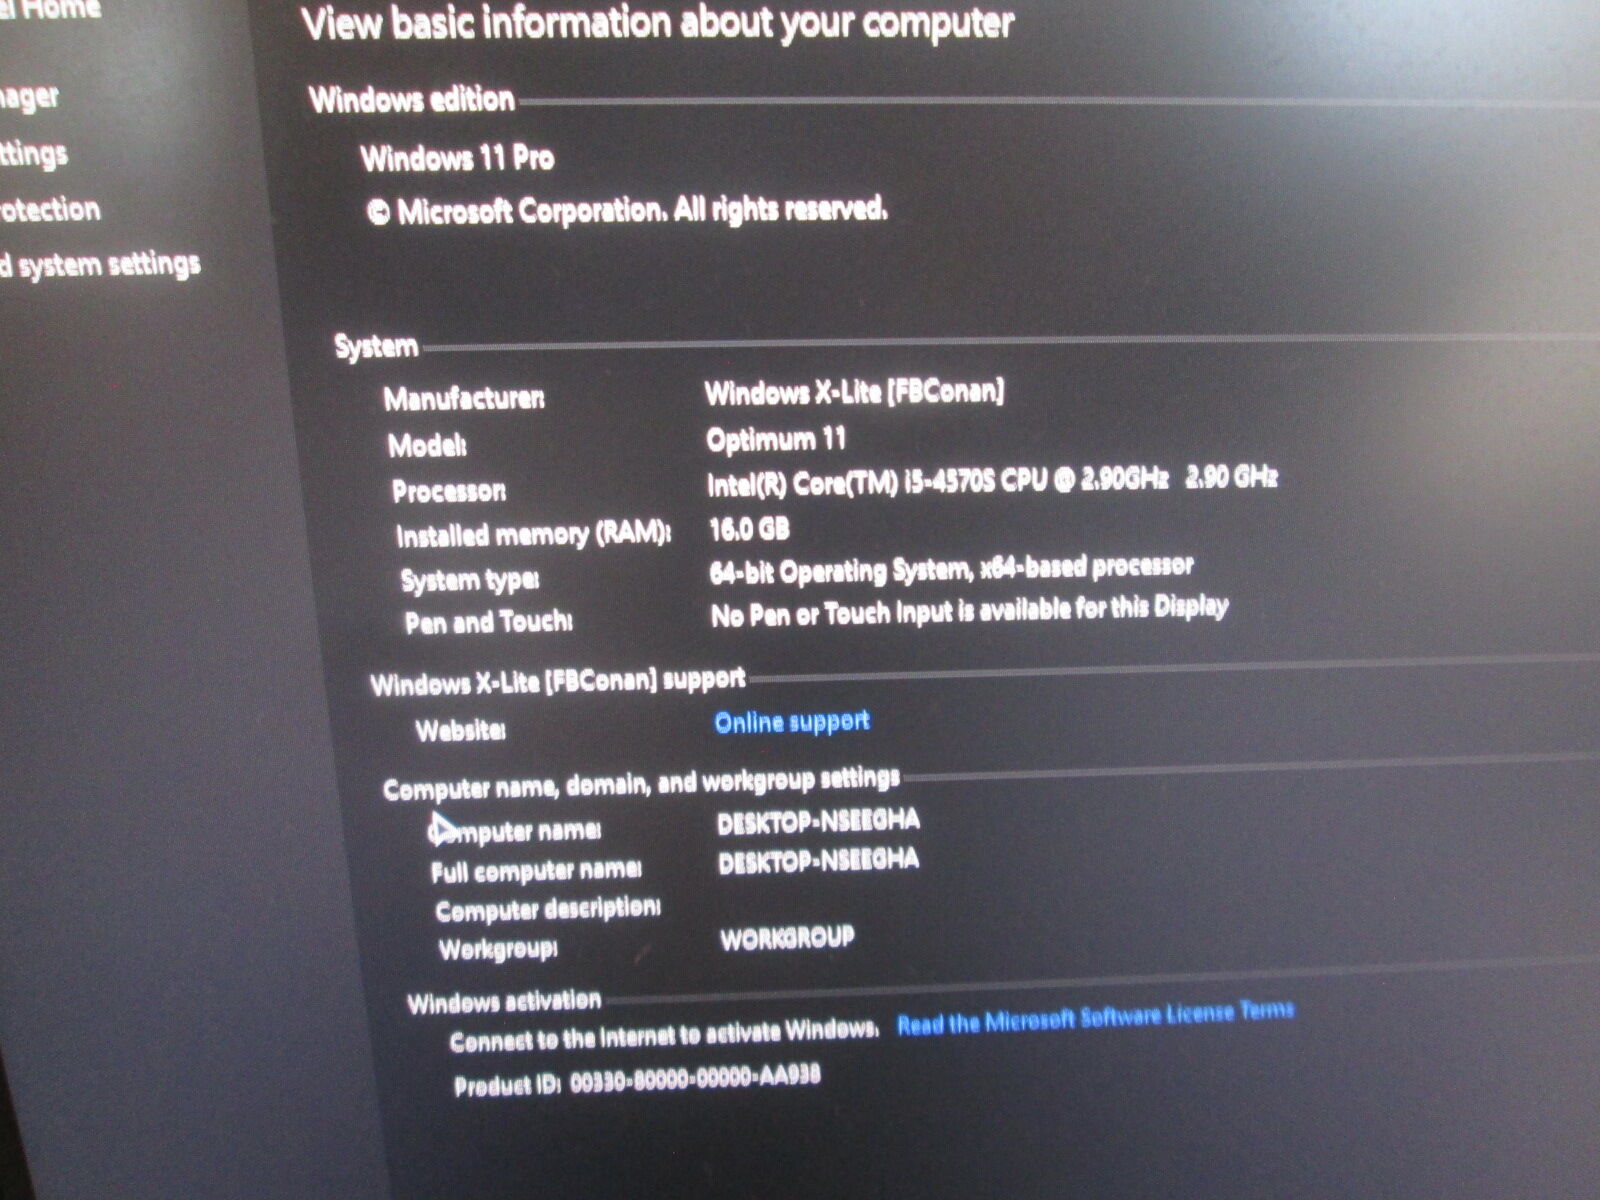Click the 16.0 GB installed memory value

click(749, 528)
